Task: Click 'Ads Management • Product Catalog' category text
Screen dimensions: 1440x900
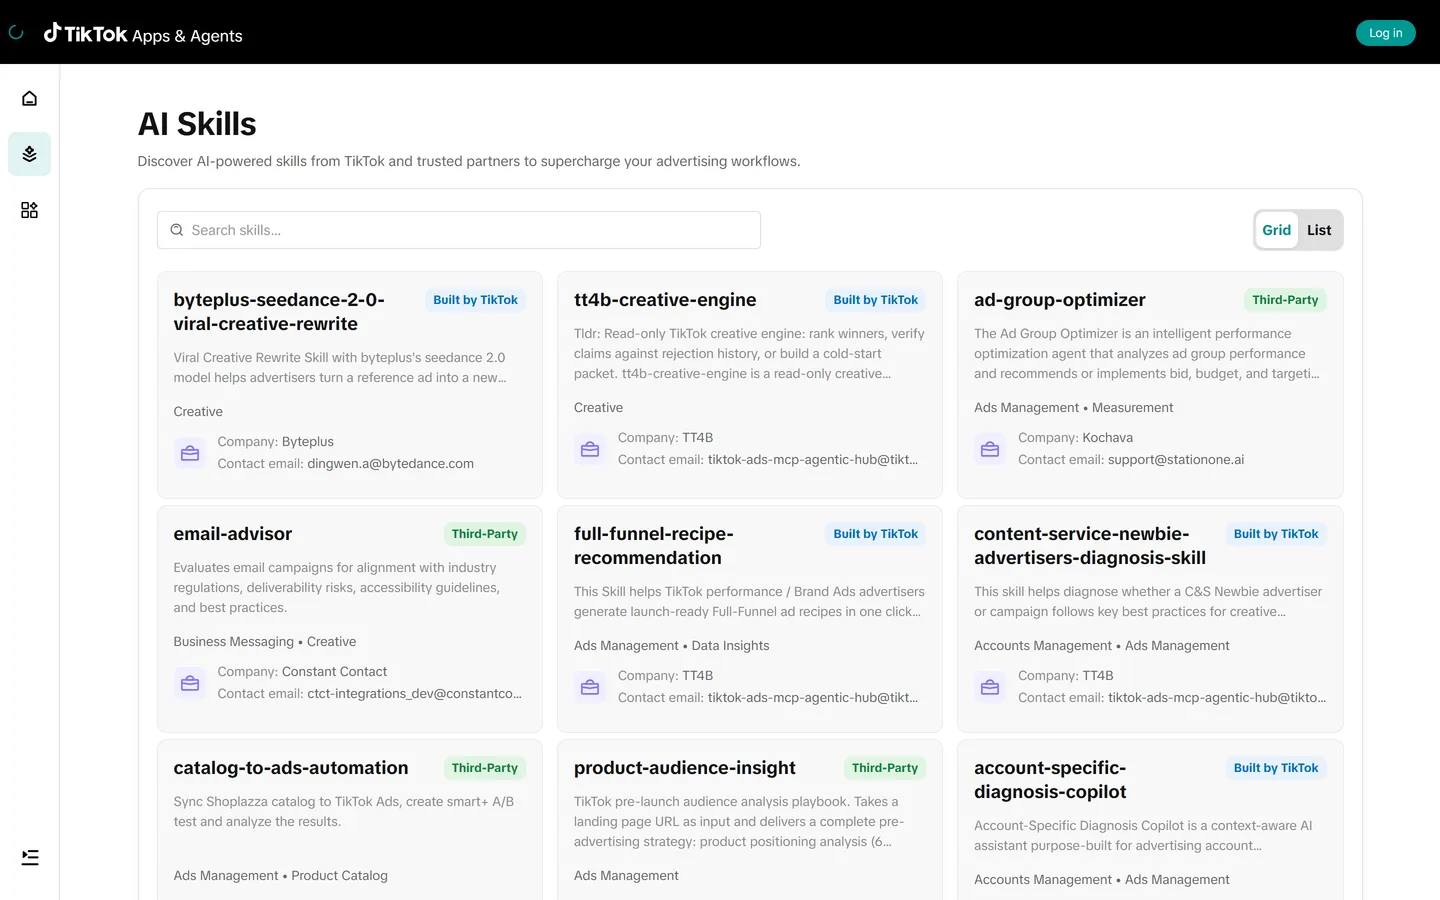Action: (281, 876)
